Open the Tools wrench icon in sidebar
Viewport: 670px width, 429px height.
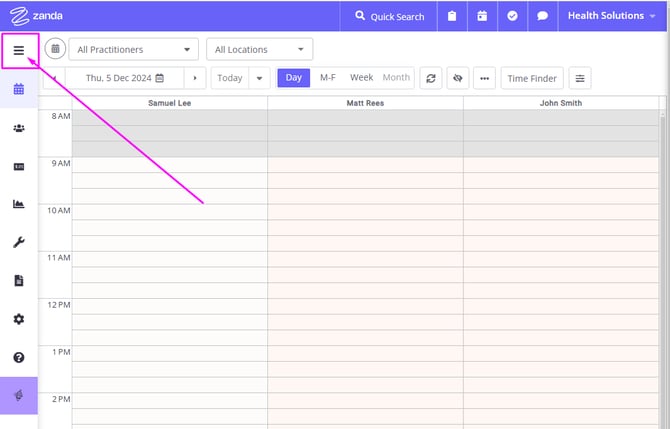tap(18, 242)
